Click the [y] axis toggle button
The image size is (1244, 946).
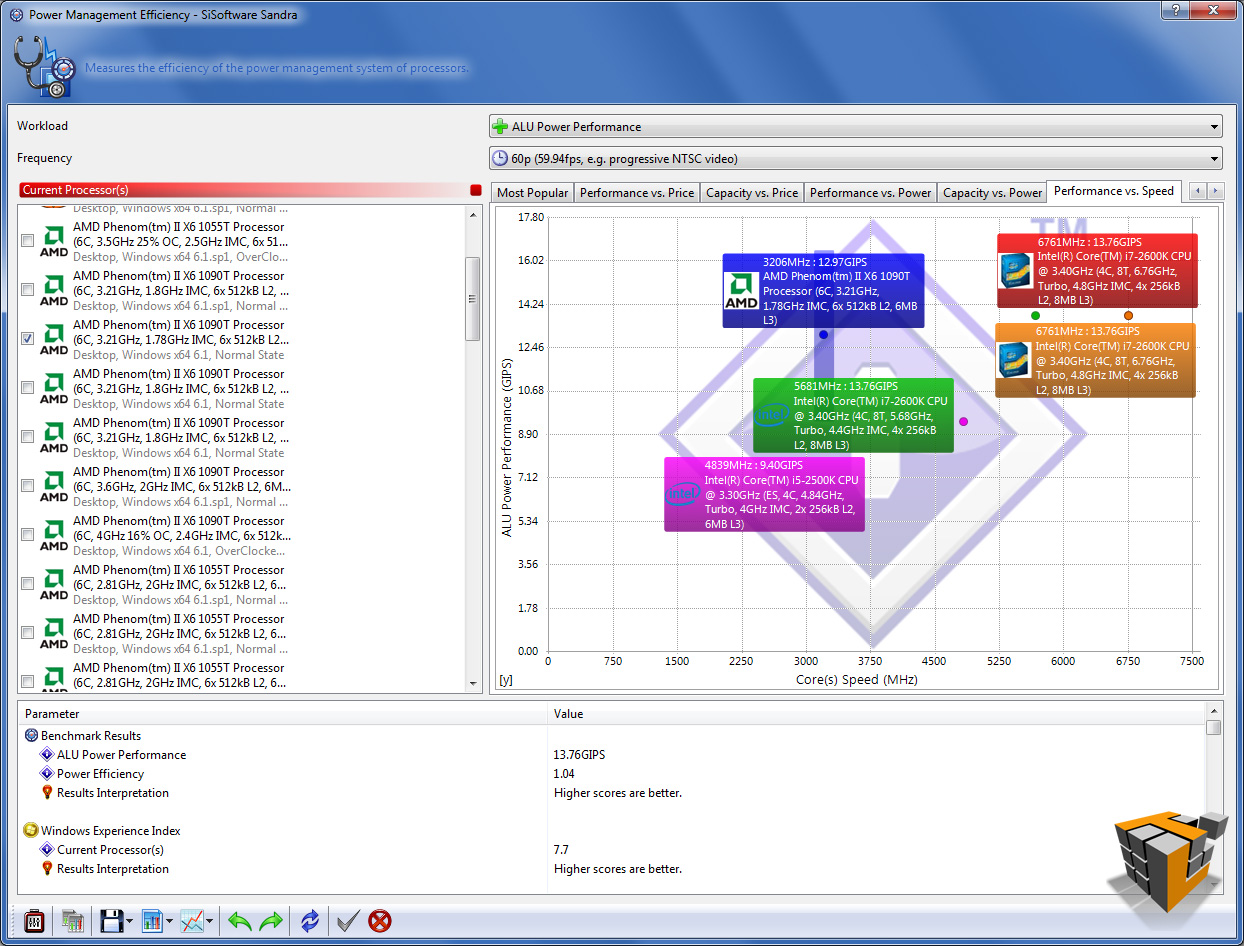coord(506,680)
